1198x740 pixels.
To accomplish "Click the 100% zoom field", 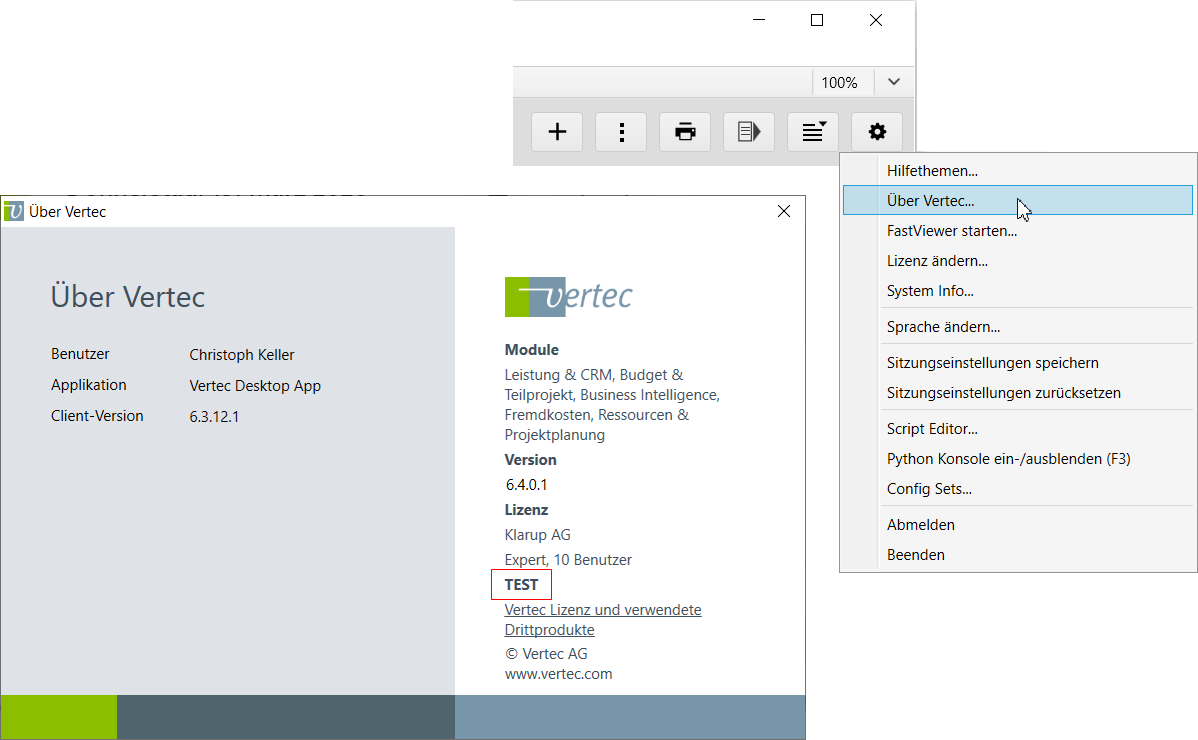I will point(839,83).
